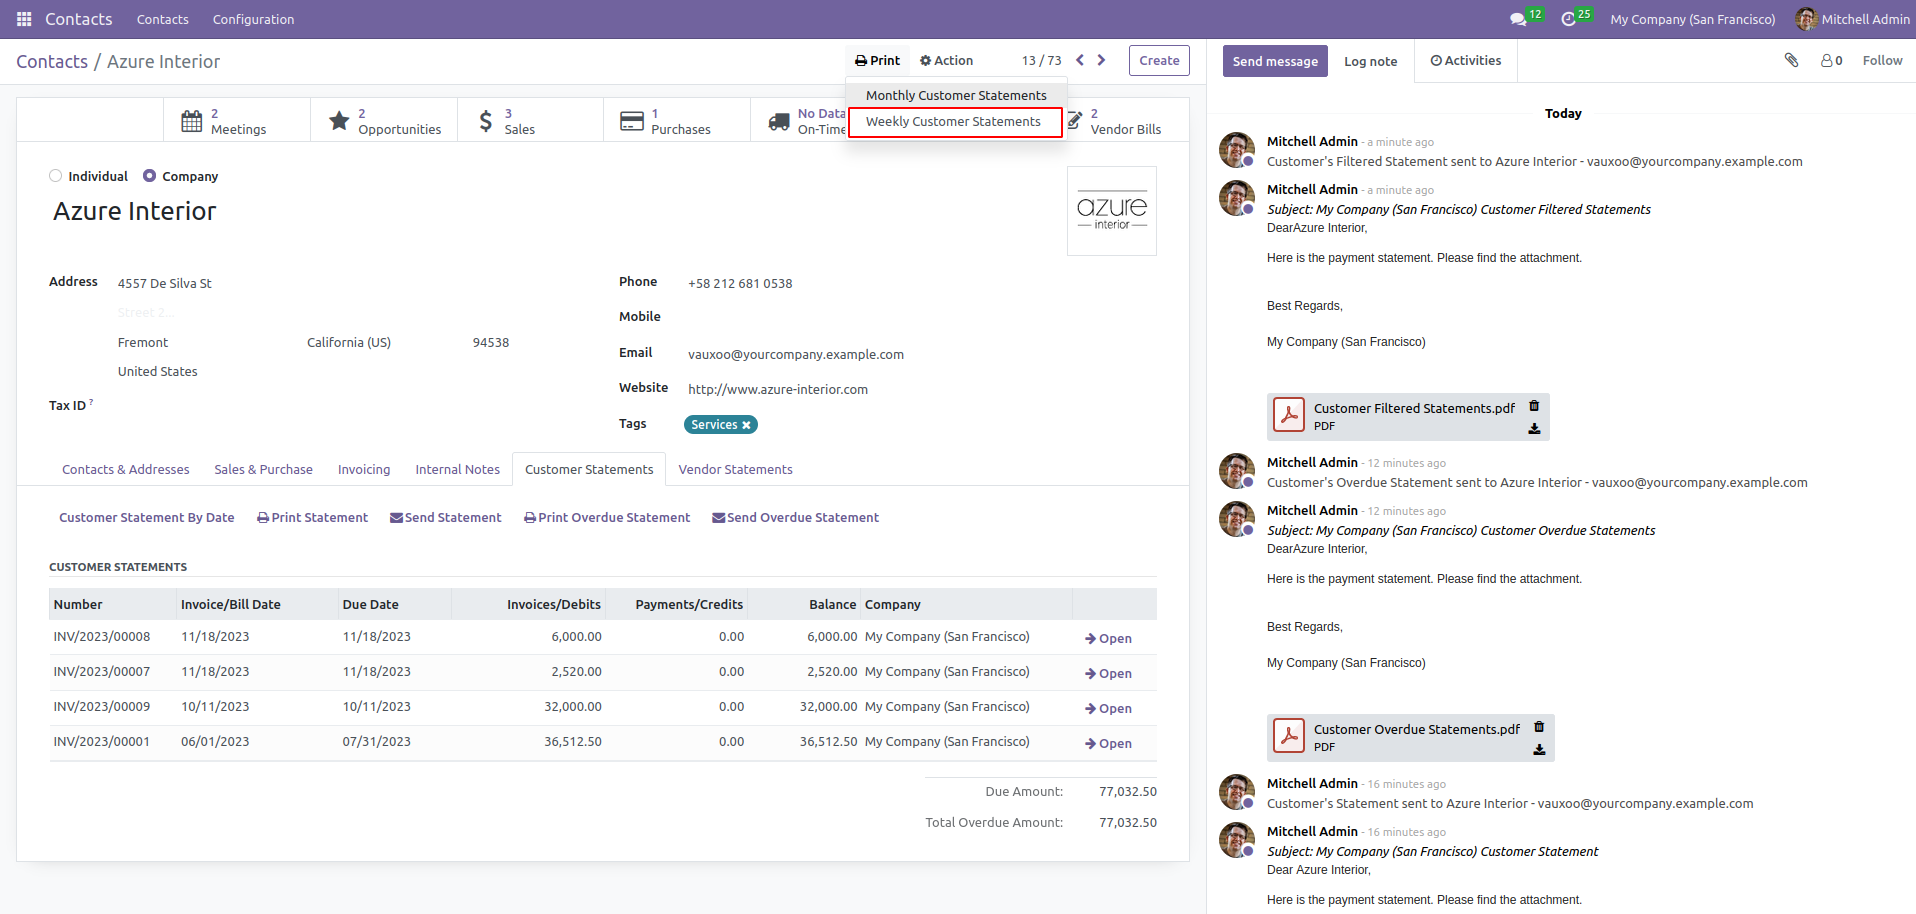Open row INV/2023/00007 with arrow Open
This screenshot has height=914, width=1916.
(1108, 673)
